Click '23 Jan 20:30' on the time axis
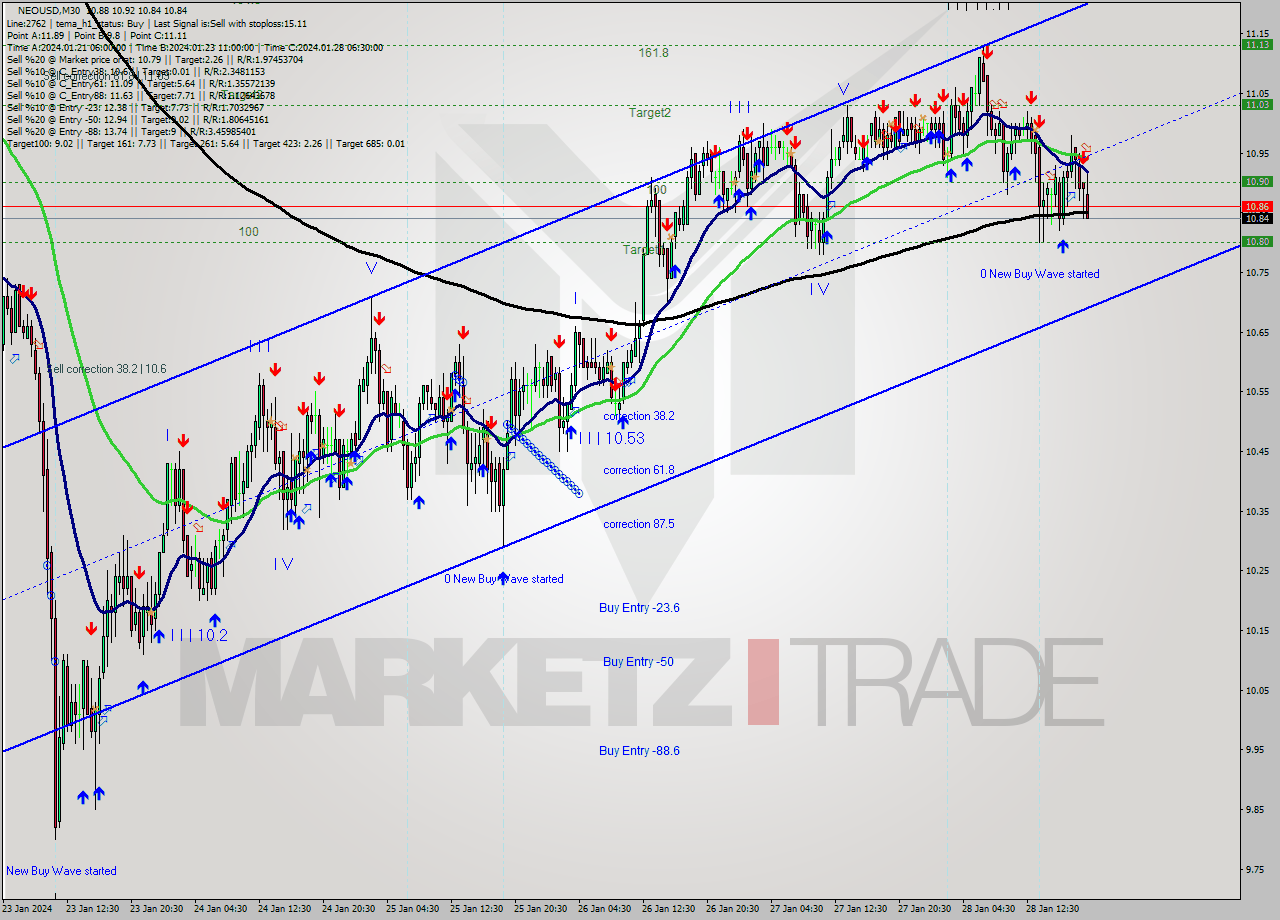 pyautogui.click(x=156, y=909)
